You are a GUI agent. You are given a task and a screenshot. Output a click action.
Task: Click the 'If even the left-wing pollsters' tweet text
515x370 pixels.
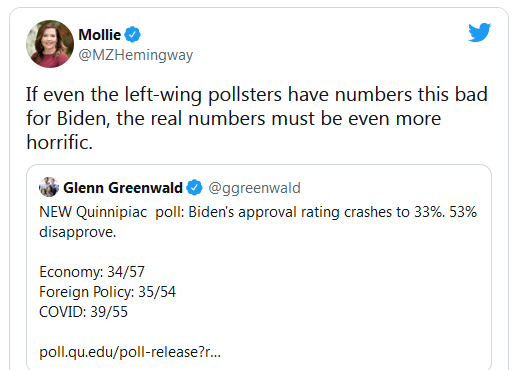coord(257,118)
